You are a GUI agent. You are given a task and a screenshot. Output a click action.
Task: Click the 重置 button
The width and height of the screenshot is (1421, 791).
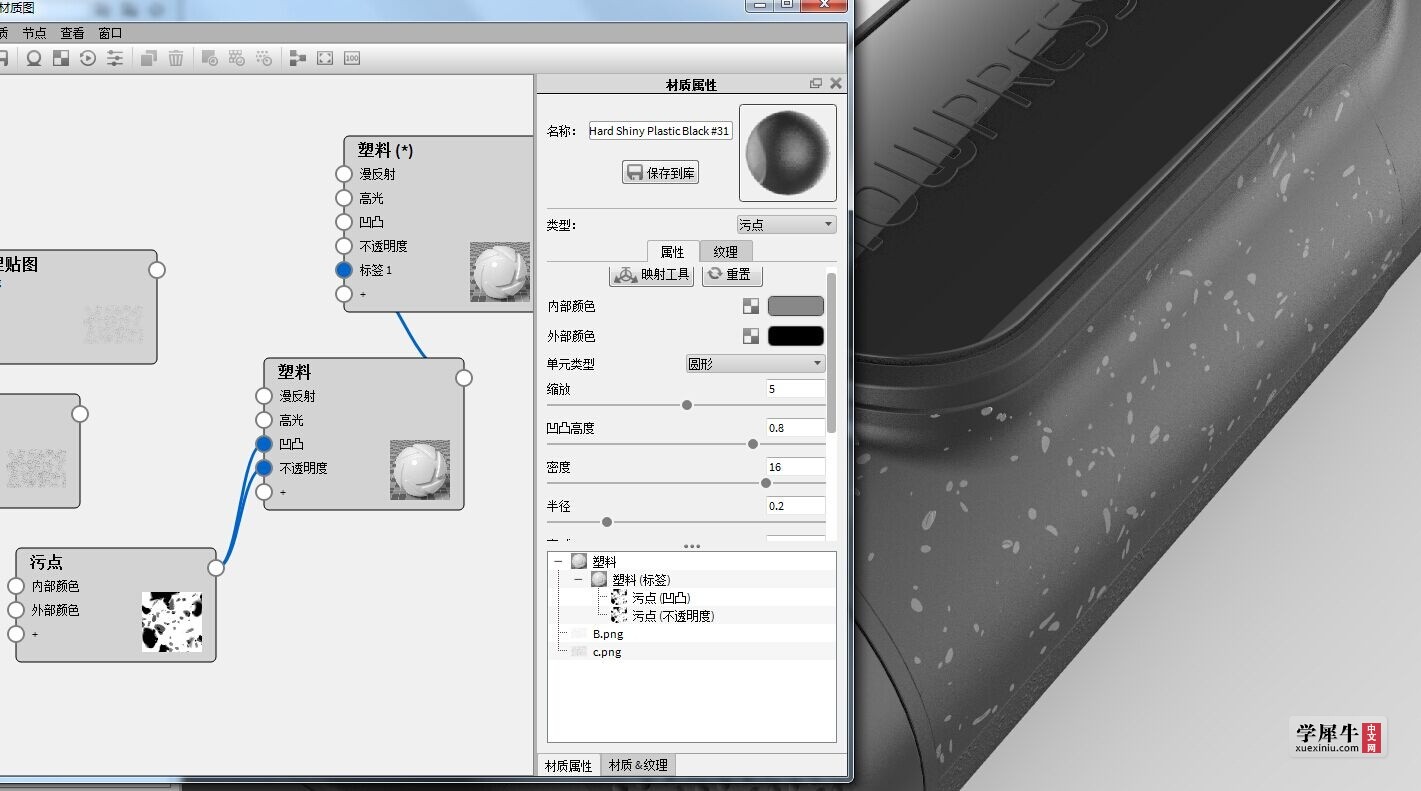[732, 274]
